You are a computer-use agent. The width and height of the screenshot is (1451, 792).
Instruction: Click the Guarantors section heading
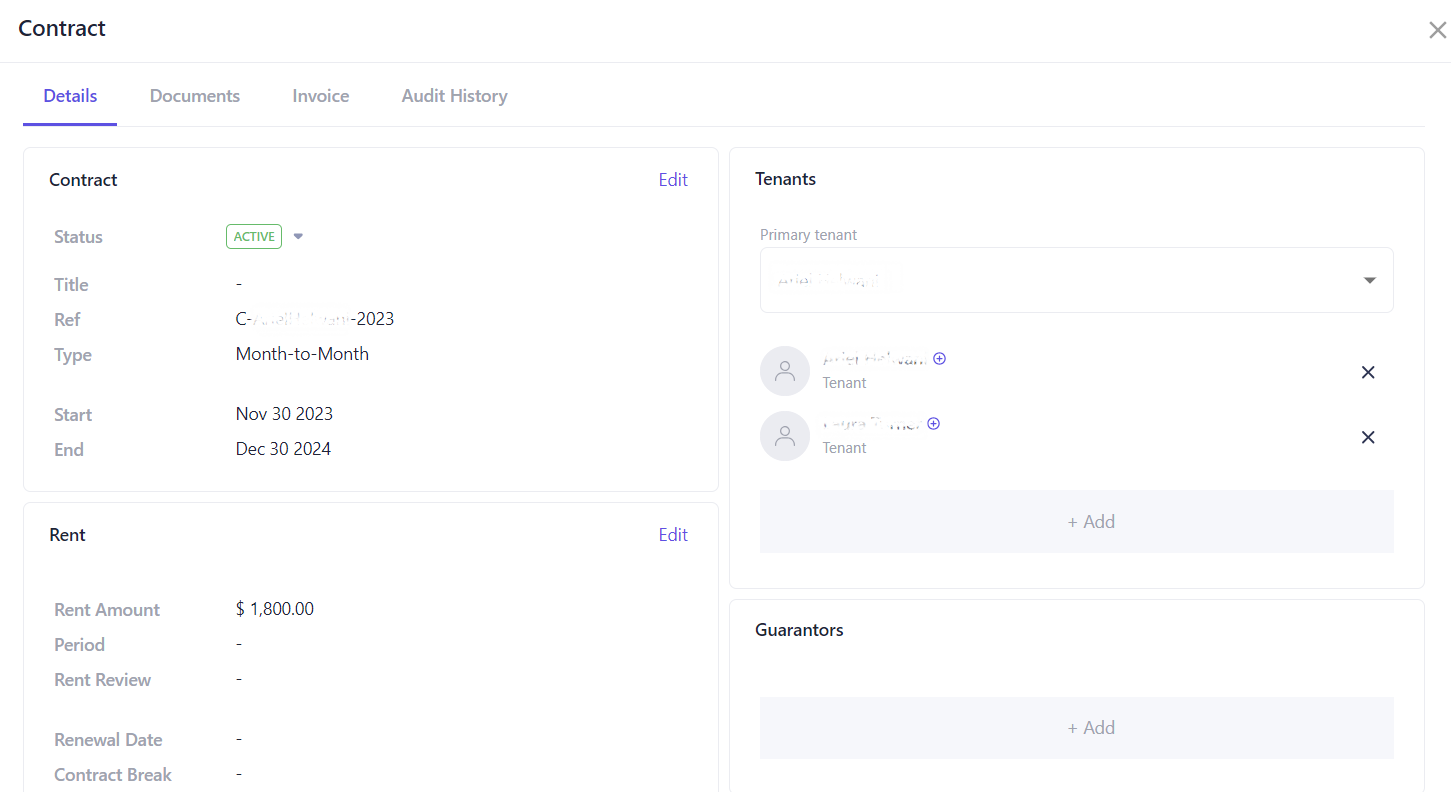[x=799, y=630]
